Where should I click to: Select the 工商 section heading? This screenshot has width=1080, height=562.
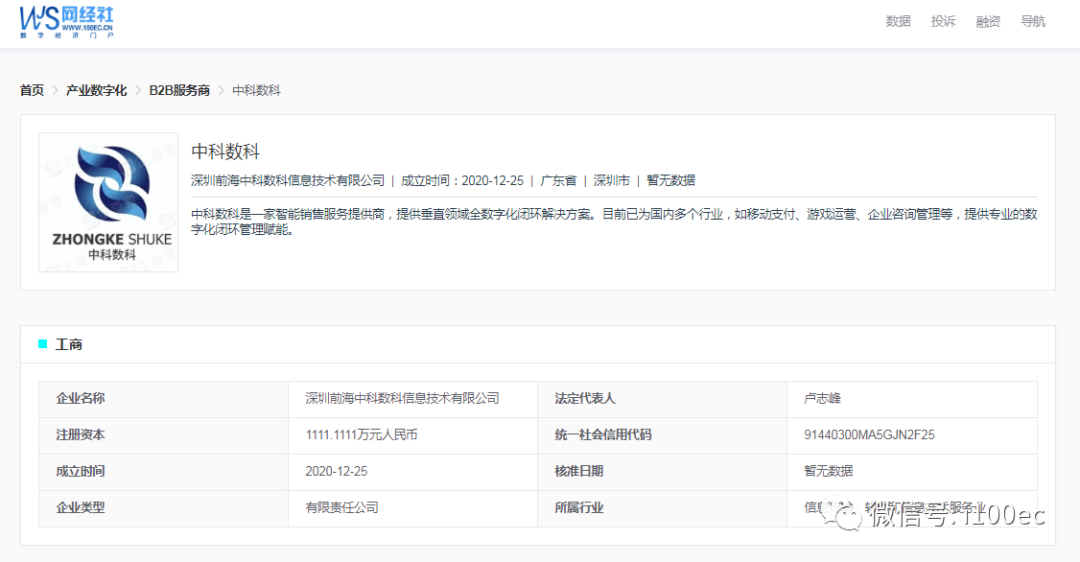pos(68,344)
